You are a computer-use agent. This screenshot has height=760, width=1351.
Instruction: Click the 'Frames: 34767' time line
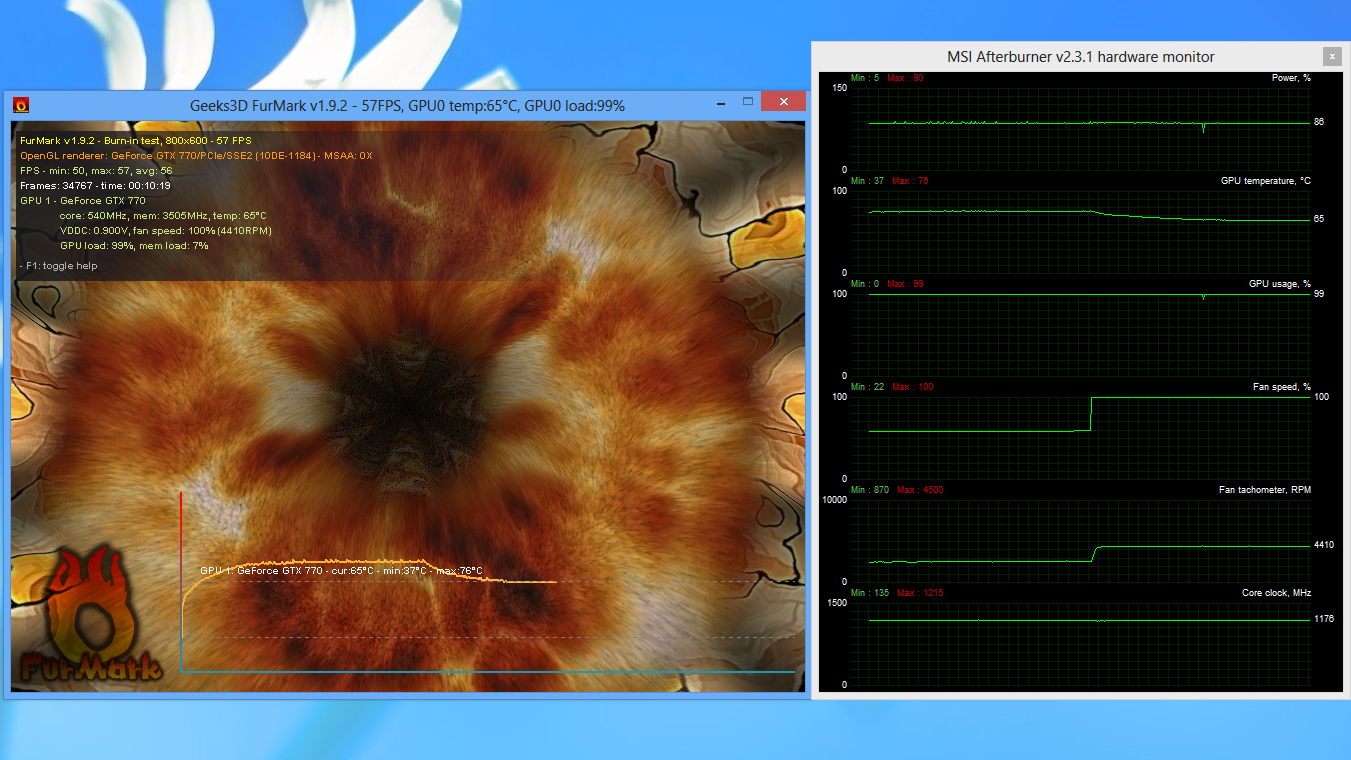[95, 186]
